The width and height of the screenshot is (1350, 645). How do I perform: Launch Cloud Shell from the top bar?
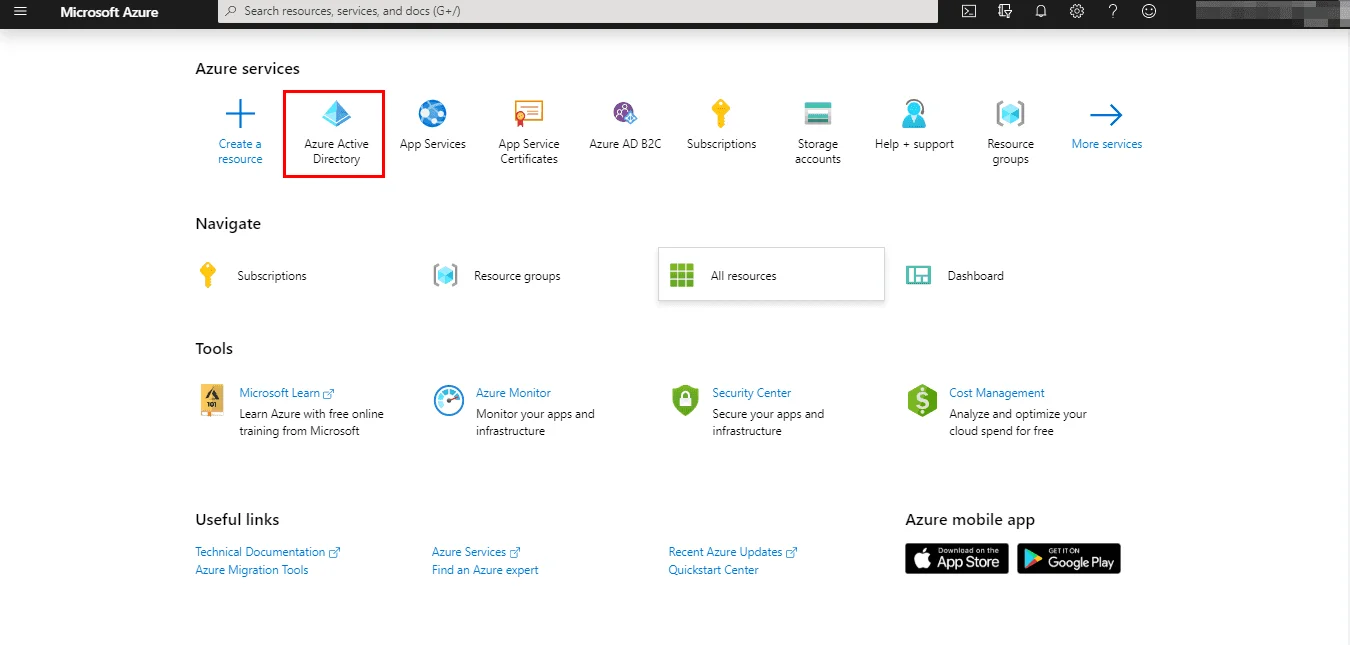(x=968, y=11)
